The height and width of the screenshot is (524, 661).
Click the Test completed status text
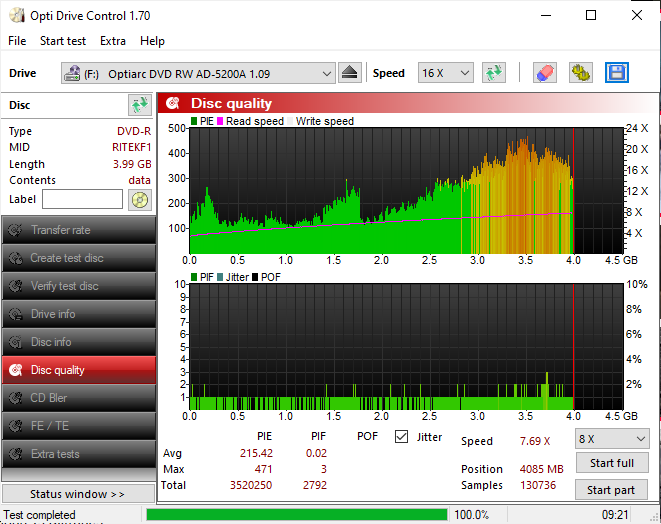39,515
